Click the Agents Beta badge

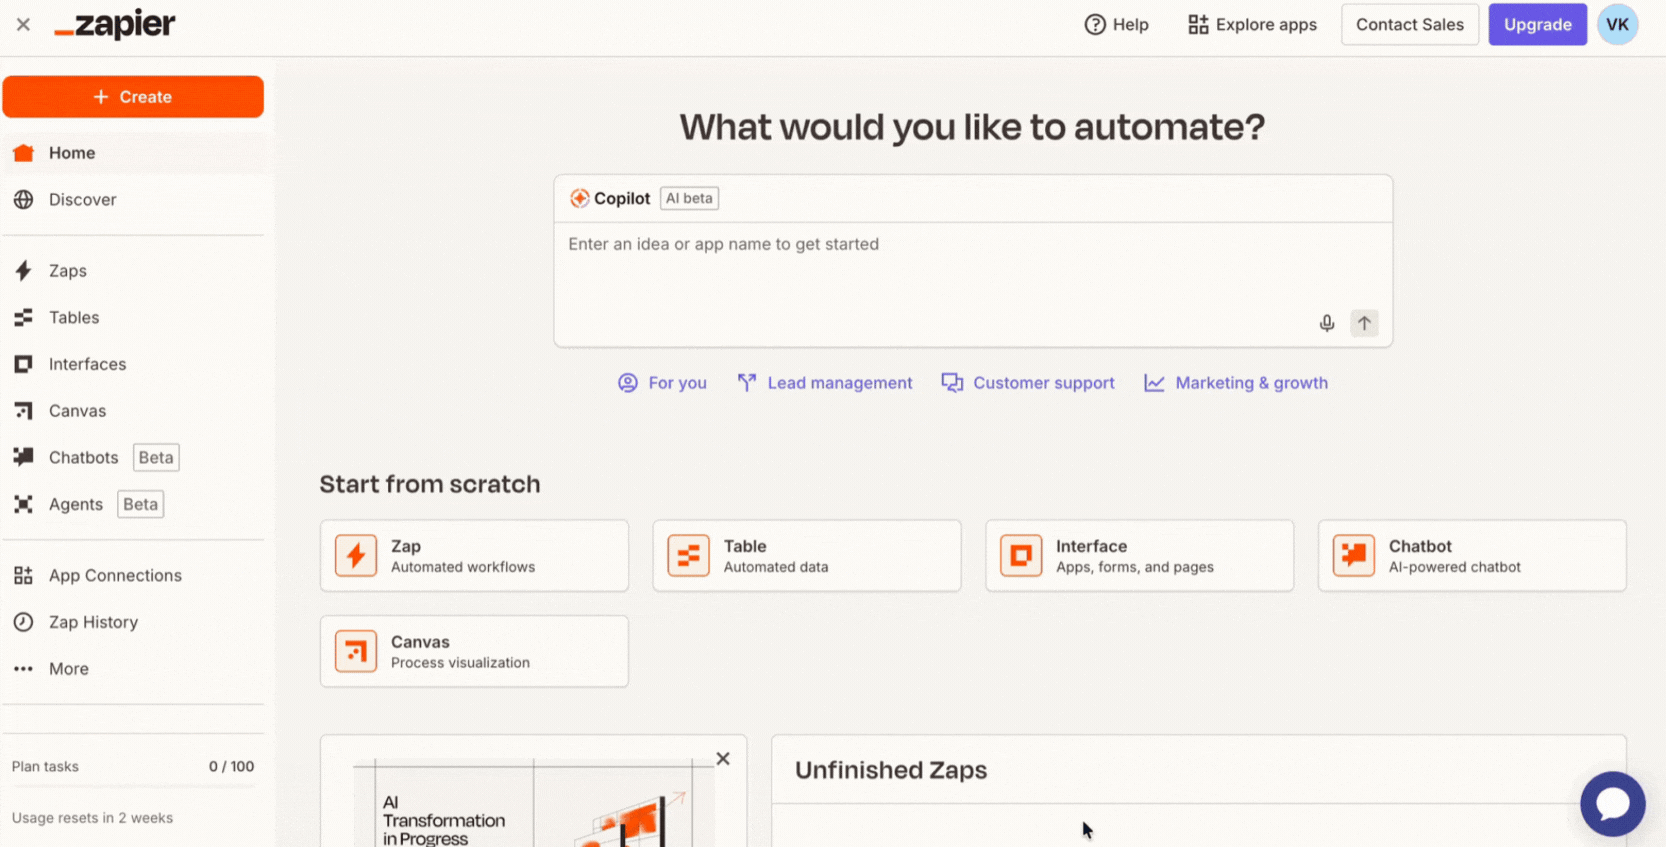(141, 504)
